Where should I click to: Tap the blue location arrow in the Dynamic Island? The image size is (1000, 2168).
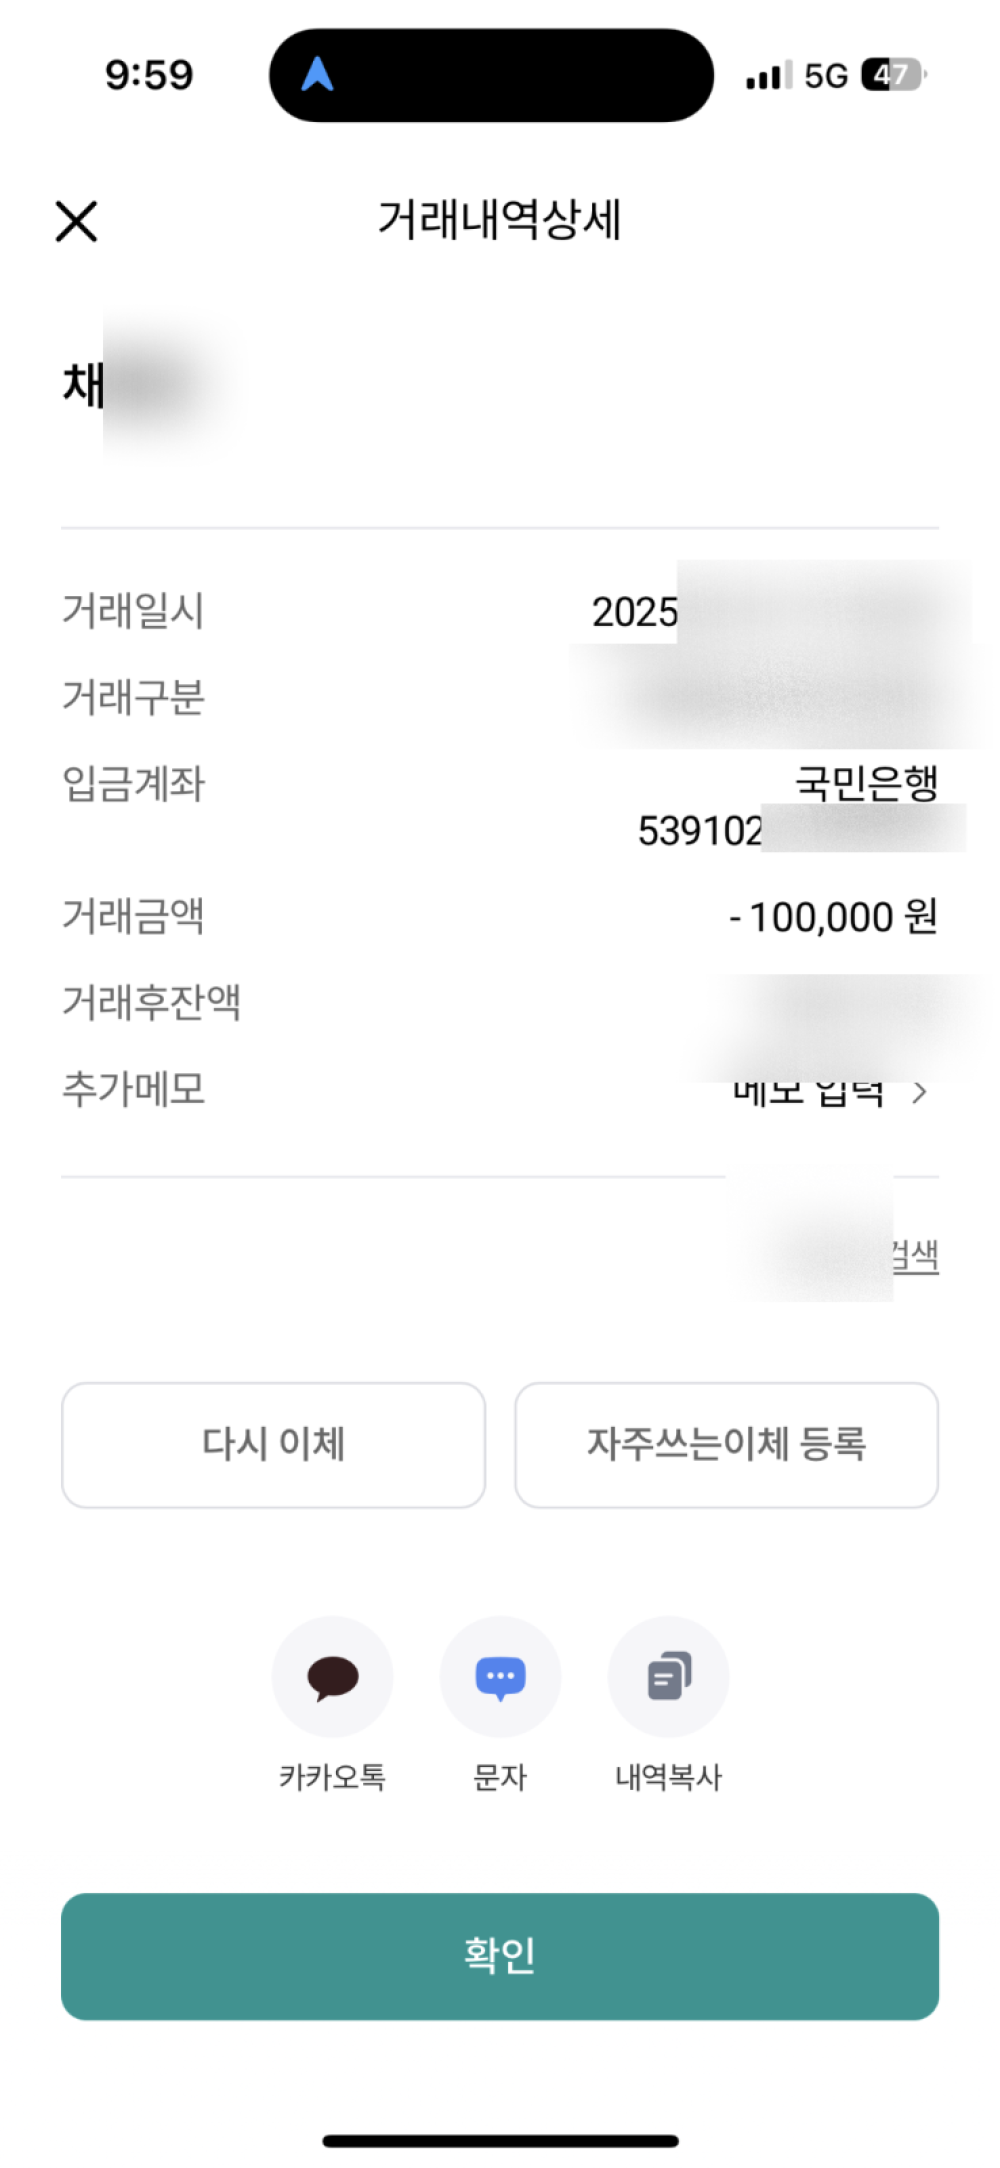tap(317, 74)
